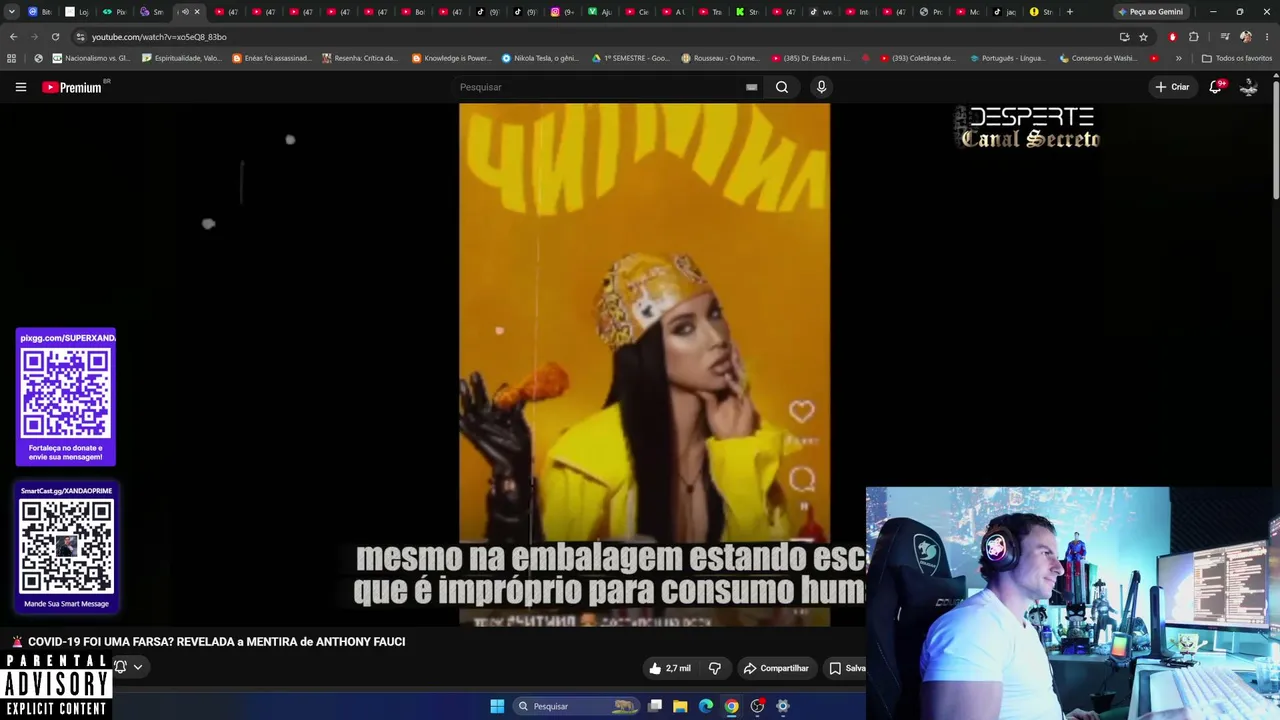Reload the current YouTube page

[x=55, y=37]
